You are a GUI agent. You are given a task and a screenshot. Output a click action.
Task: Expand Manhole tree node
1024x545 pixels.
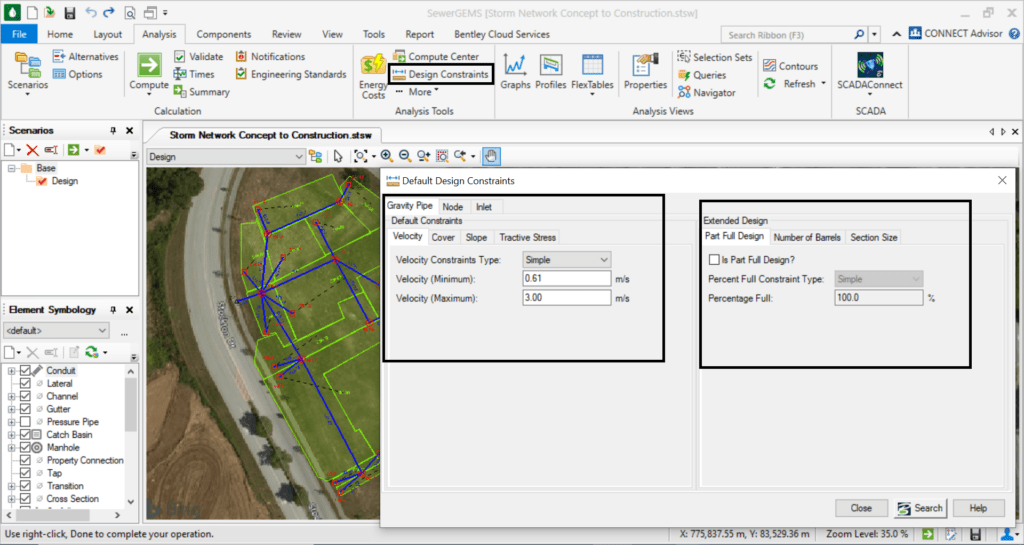(12, 448)
